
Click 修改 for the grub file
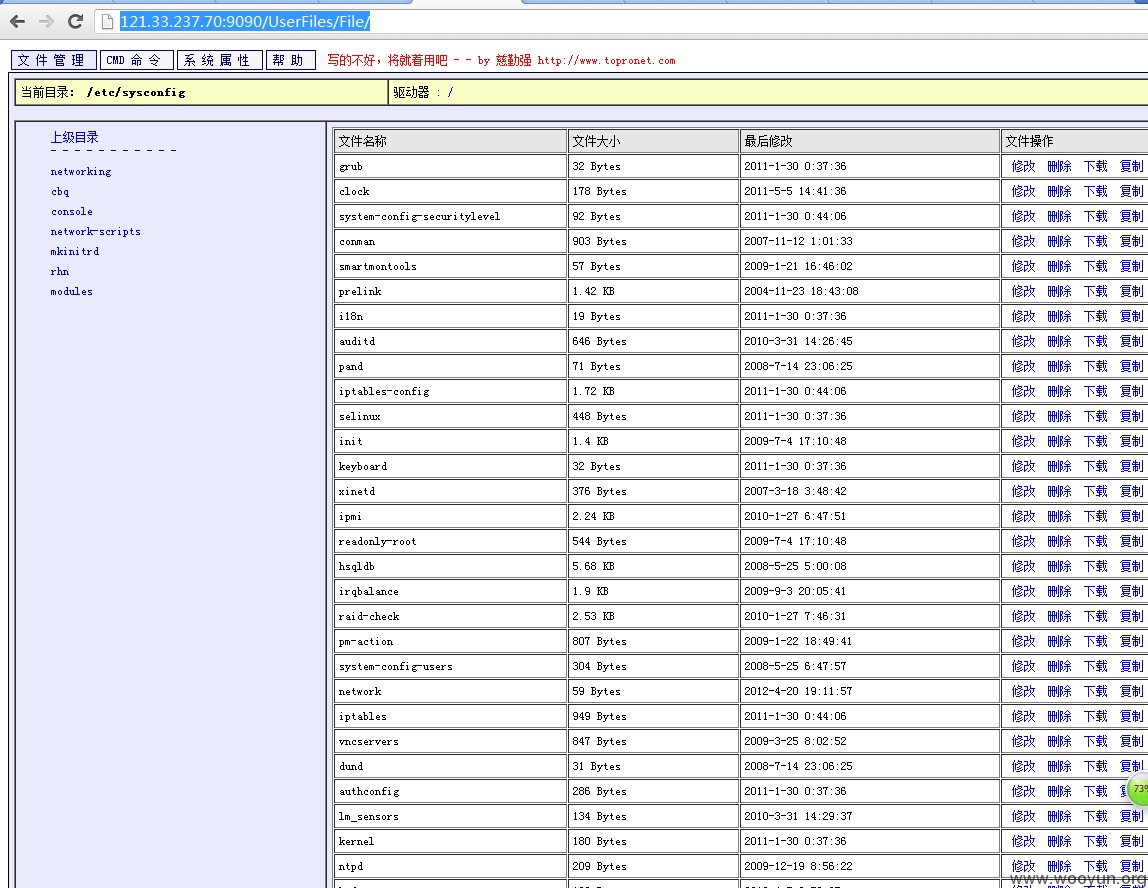pos(1024,166)
